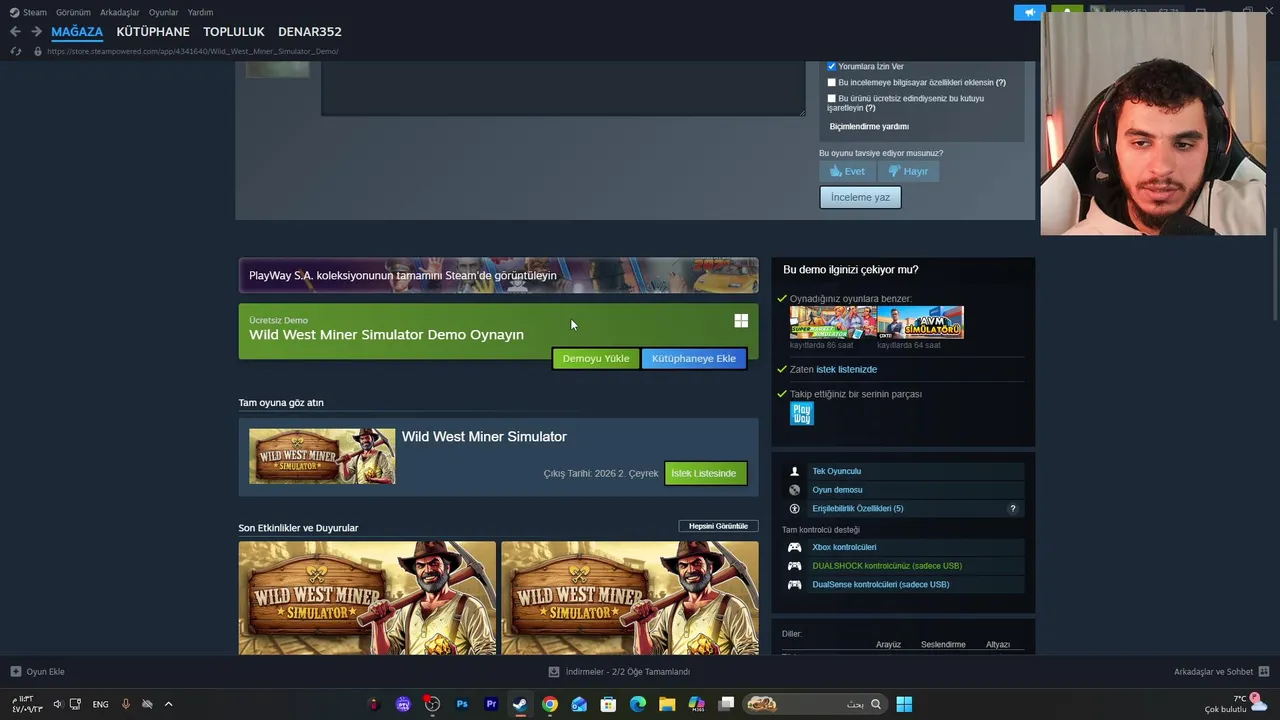This screenshot has width=1280, height=720.
Task: Open the PlayWay franchise logo
Action: tap(802, 413)
